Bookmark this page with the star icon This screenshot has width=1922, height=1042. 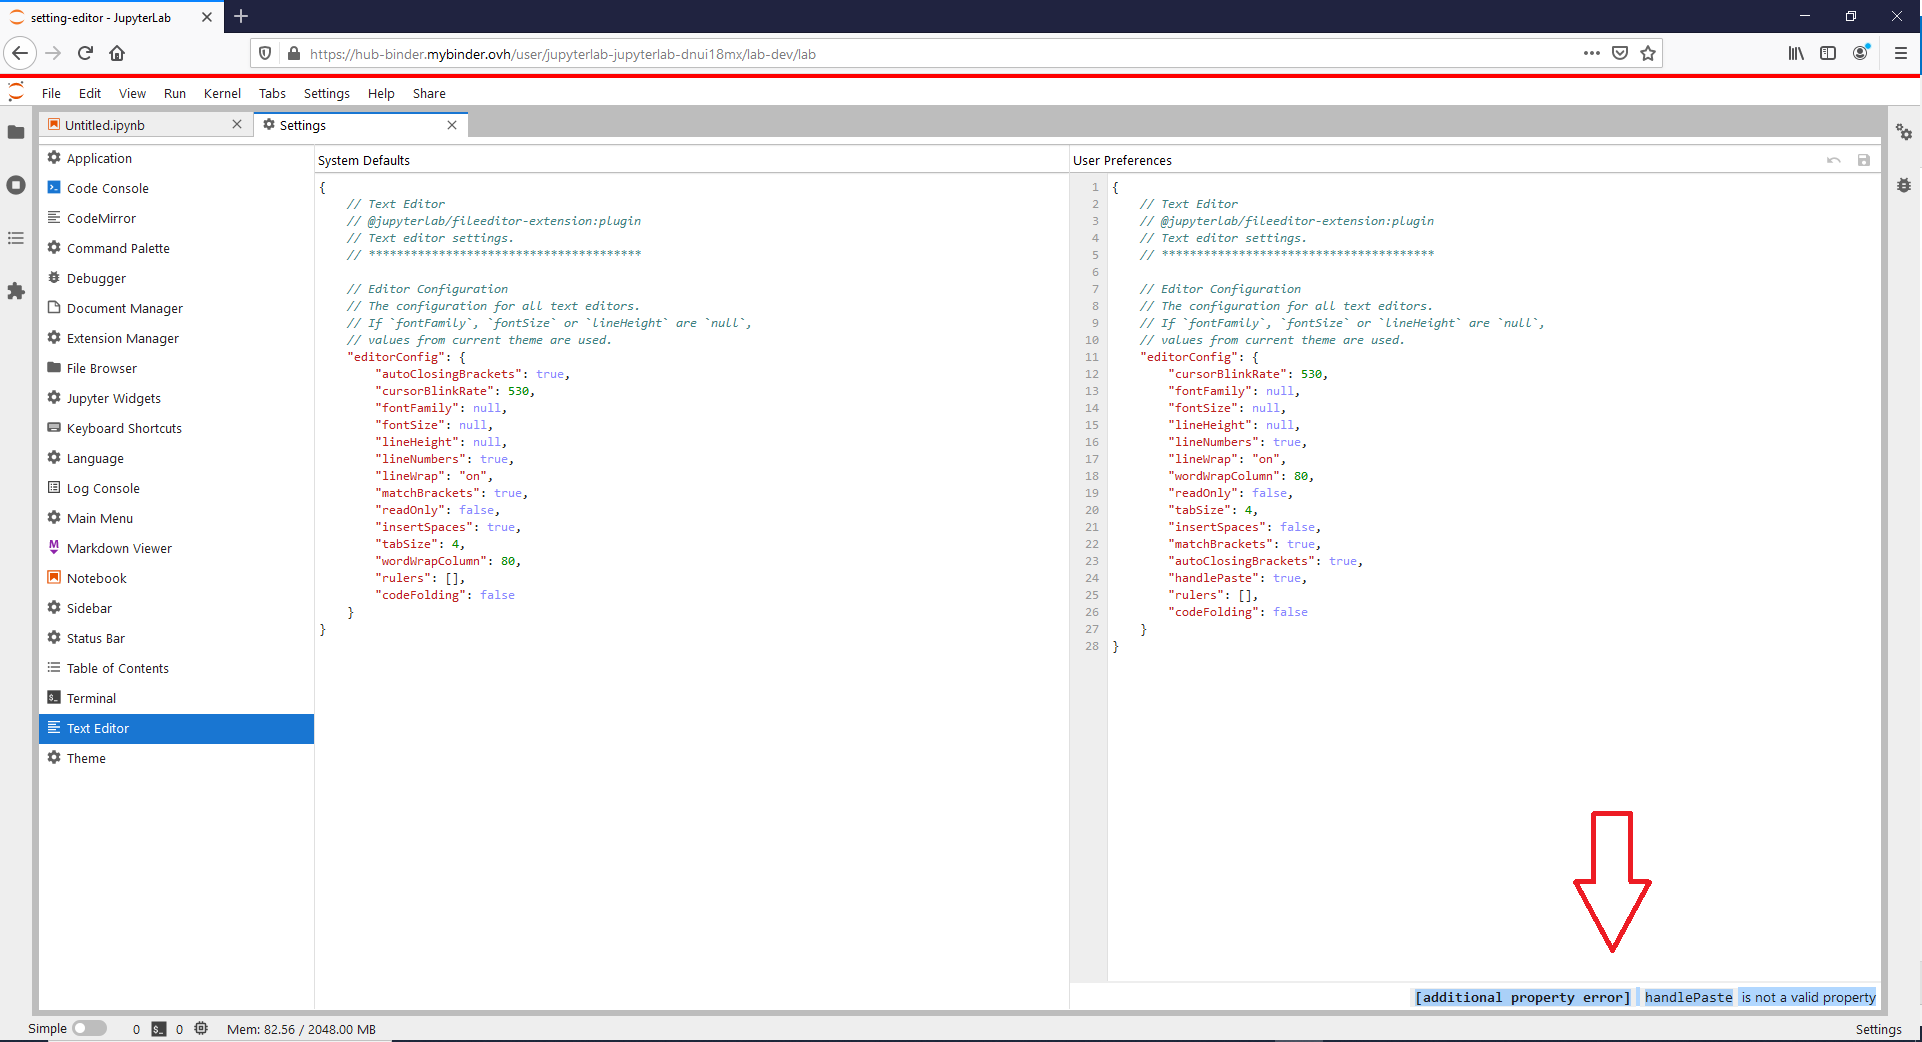coord(1648,54)
